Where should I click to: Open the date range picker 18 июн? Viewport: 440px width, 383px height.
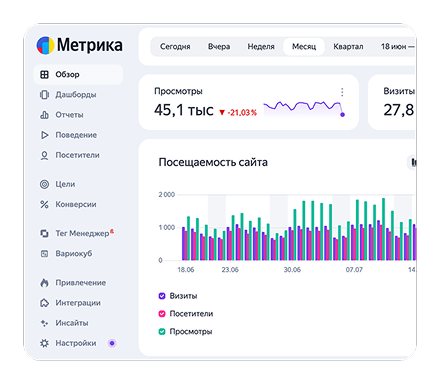[397, 47]
